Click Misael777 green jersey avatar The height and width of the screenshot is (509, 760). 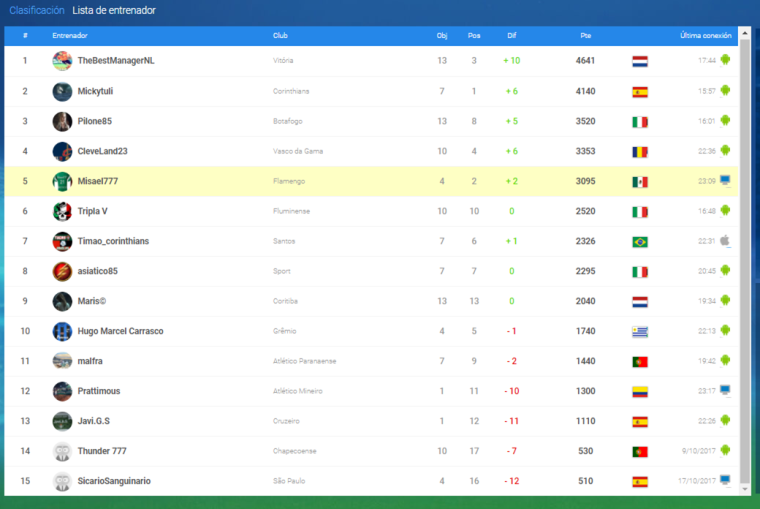click(62, 181)
